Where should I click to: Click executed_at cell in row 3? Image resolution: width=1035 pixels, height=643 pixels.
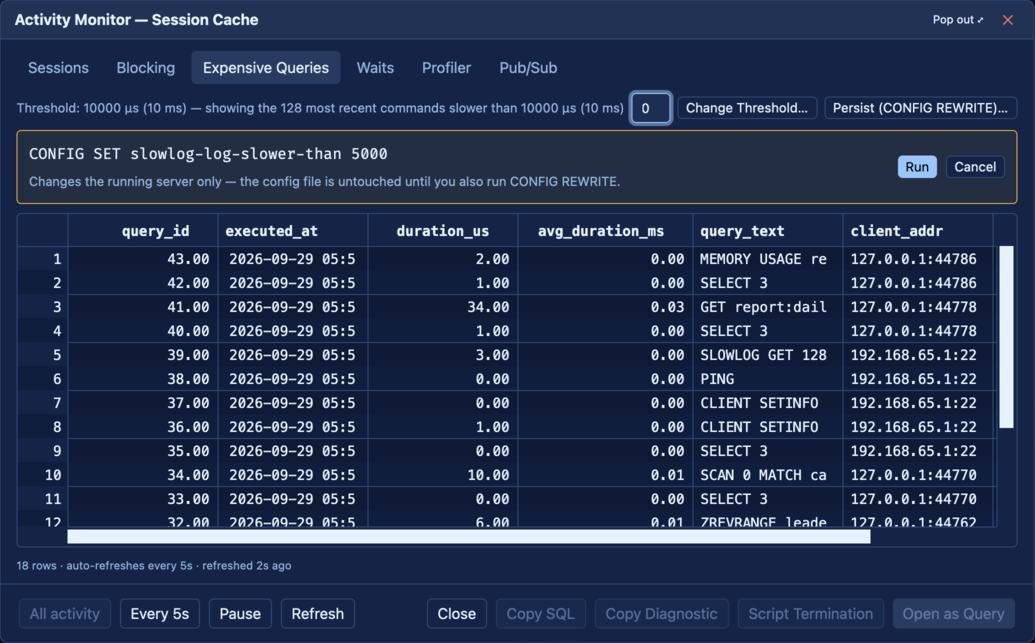click(x=292, y=307)
